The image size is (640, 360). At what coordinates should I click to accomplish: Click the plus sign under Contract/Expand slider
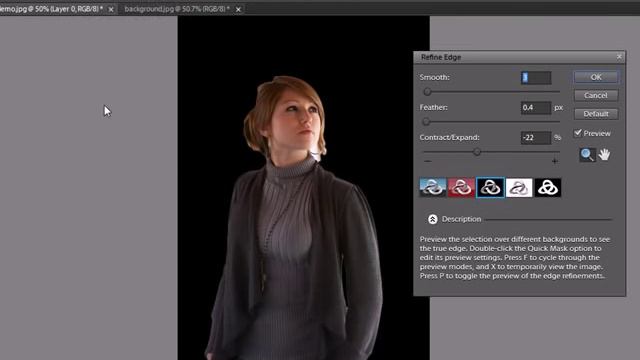[554, 161]
